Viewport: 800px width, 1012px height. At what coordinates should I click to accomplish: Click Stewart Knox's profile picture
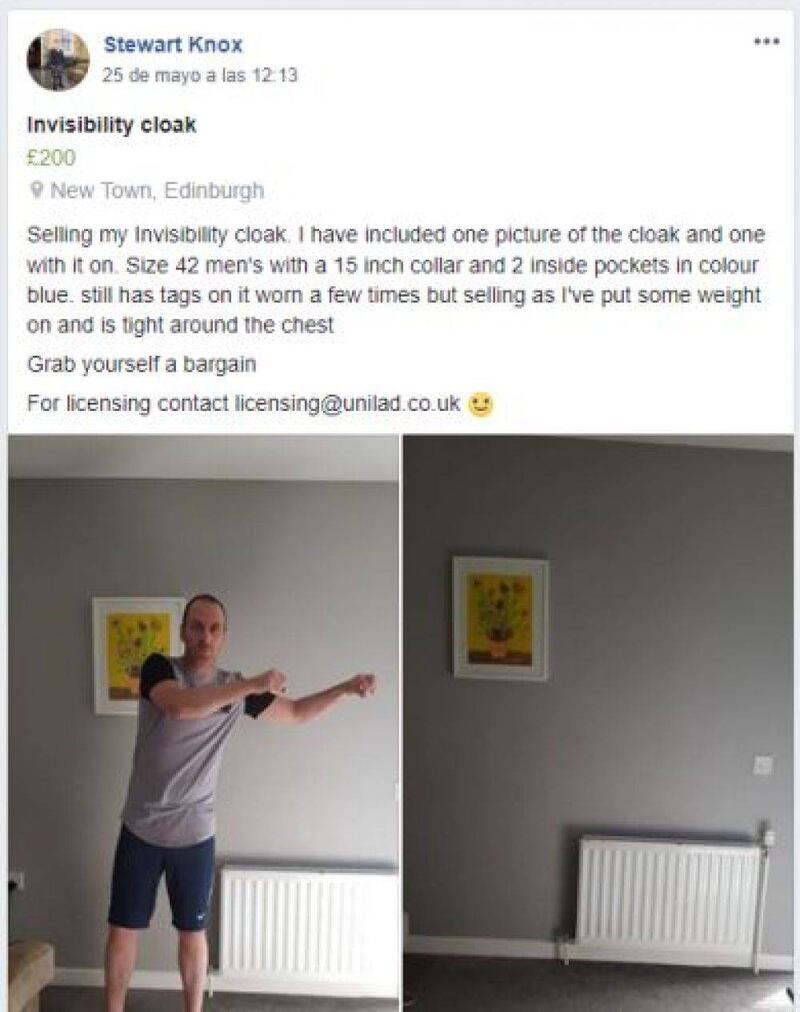(x=58, y=60)
